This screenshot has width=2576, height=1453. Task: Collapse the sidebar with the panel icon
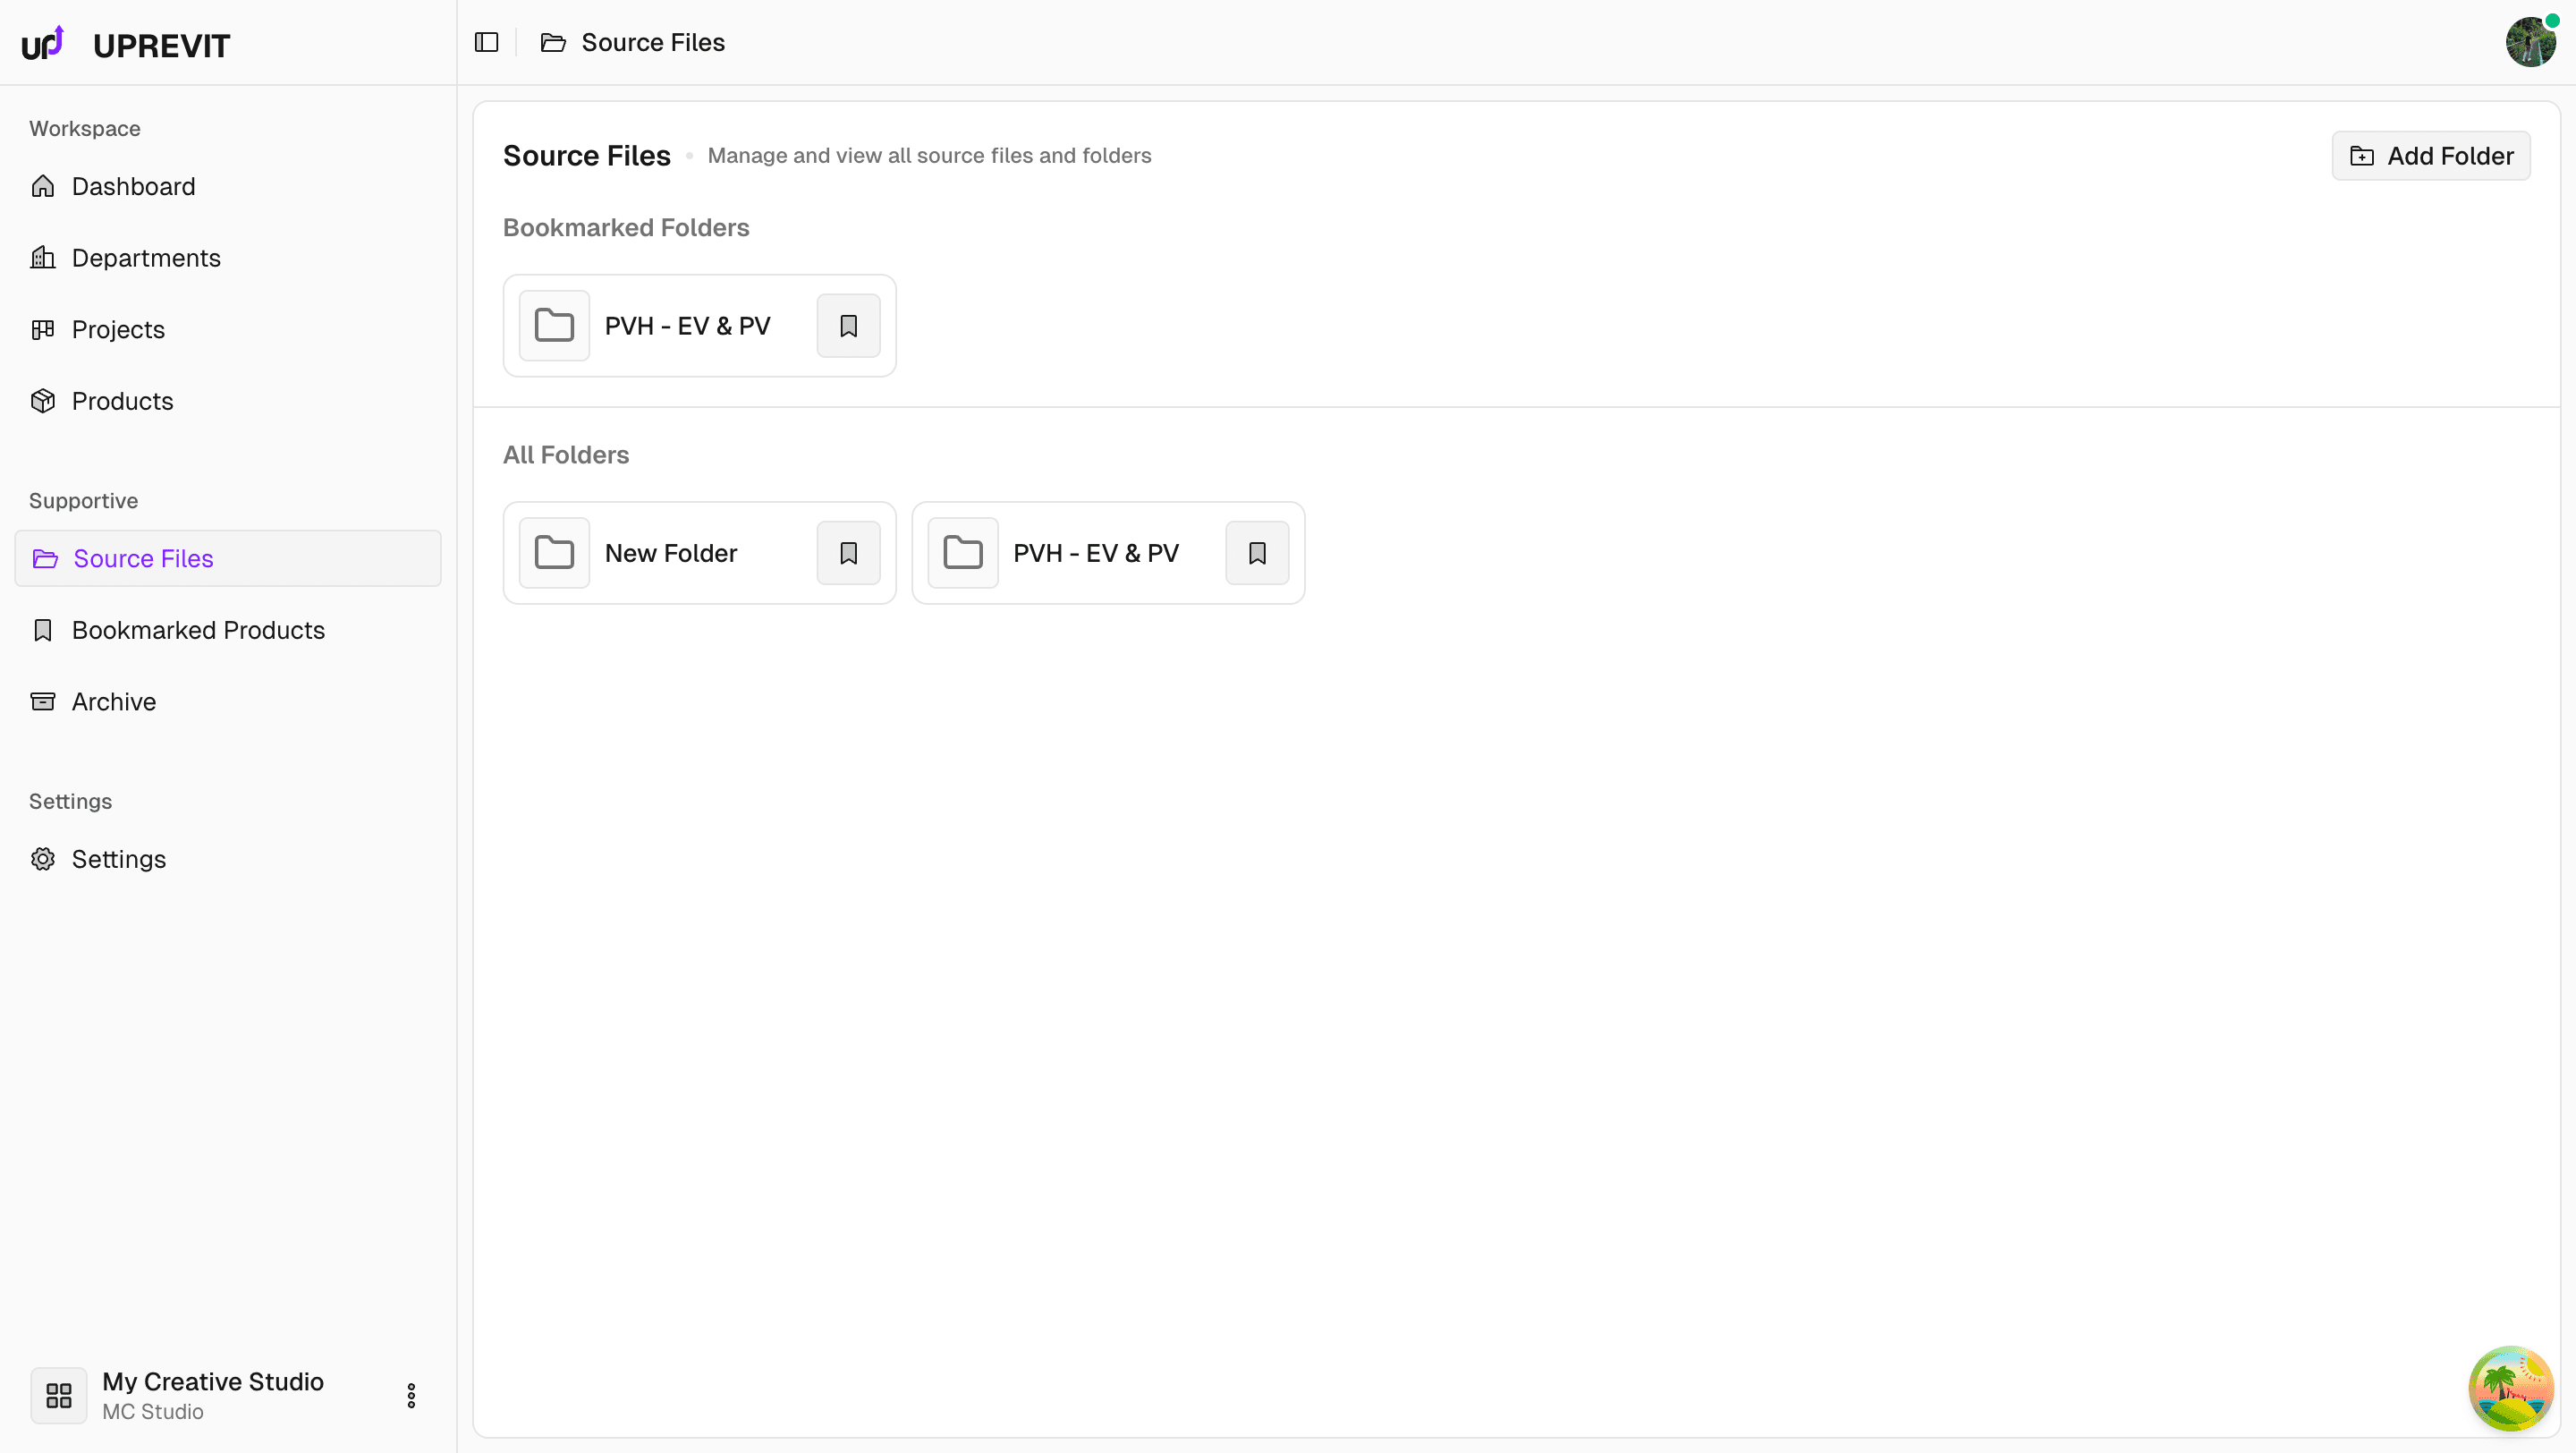[486, 42]
